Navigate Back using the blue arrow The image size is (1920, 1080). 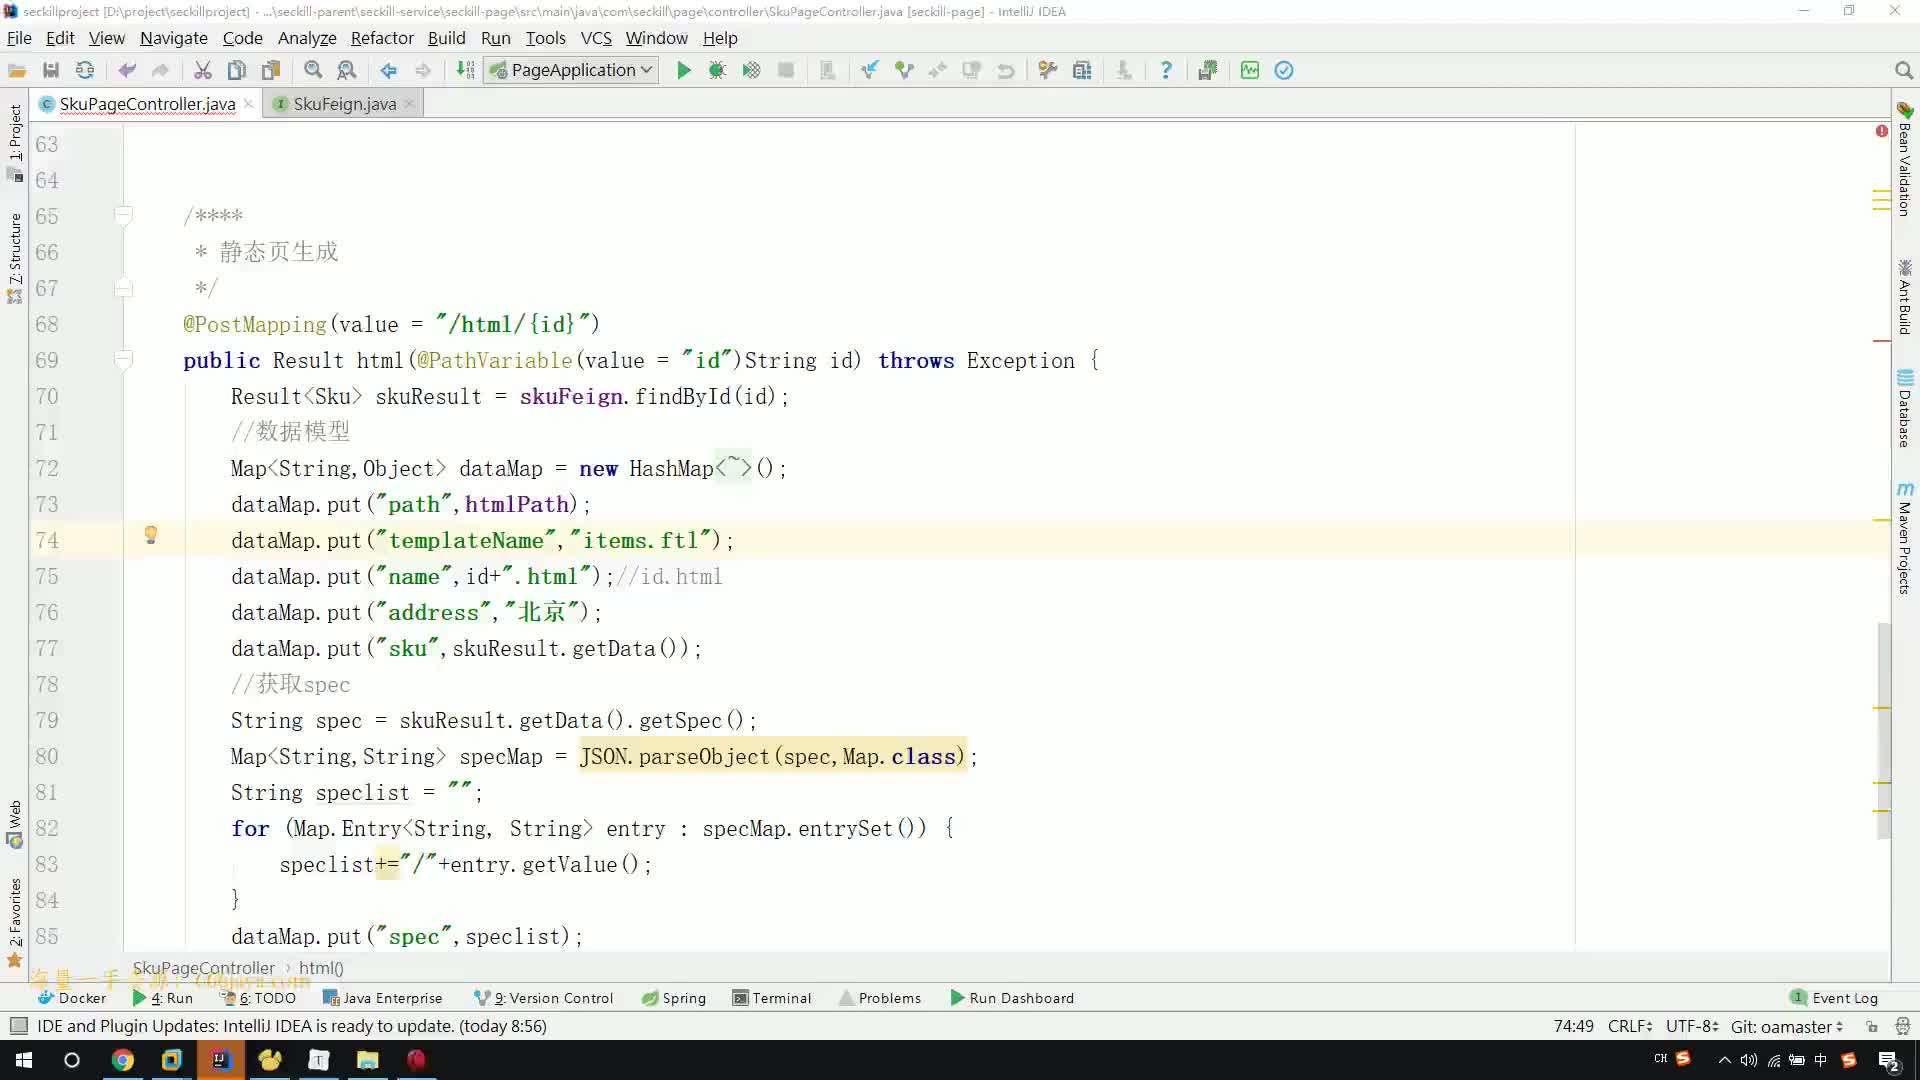click(389, 70)
